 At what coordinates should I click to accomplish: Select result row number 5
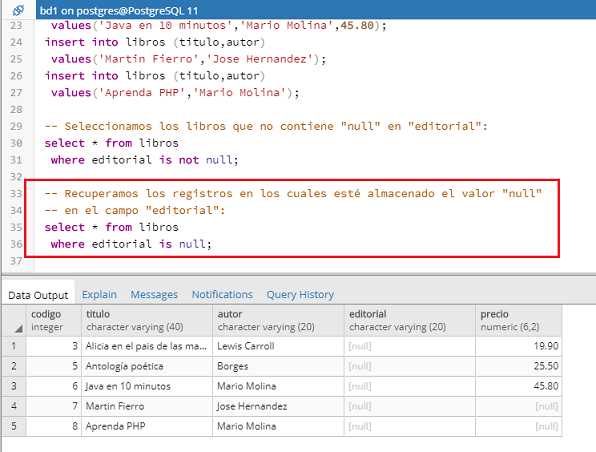pos(14,426)
